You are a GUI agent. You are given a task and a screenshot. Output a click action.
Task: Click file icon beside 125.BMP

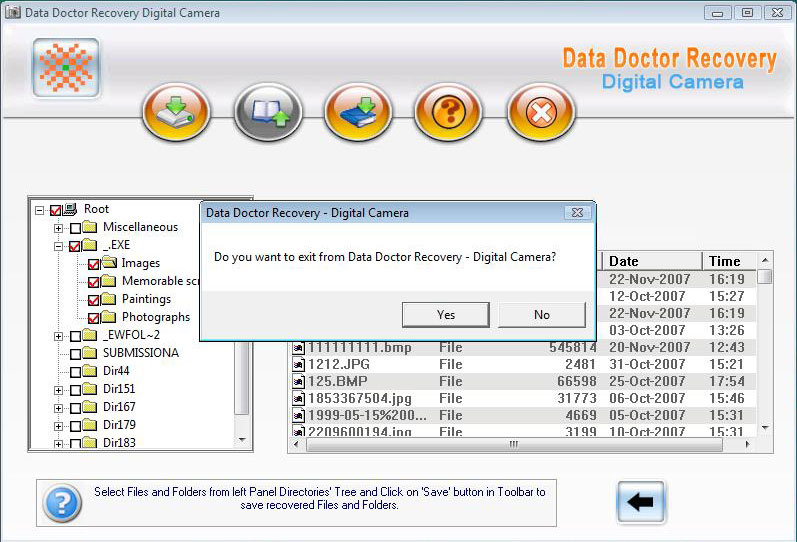(298, 381)
